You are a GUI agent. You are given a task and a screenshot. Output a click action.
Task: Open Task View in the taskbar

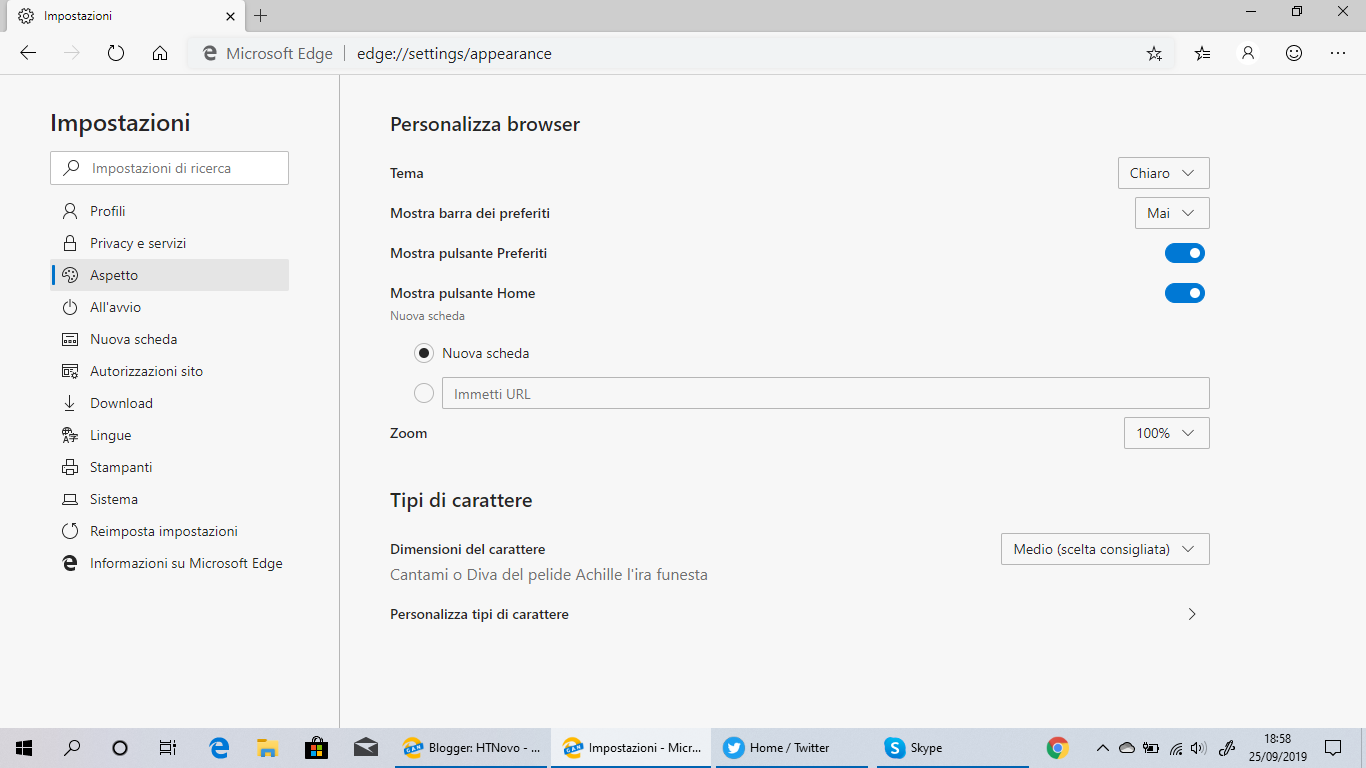pyautogui.click(x=168, y=747)
